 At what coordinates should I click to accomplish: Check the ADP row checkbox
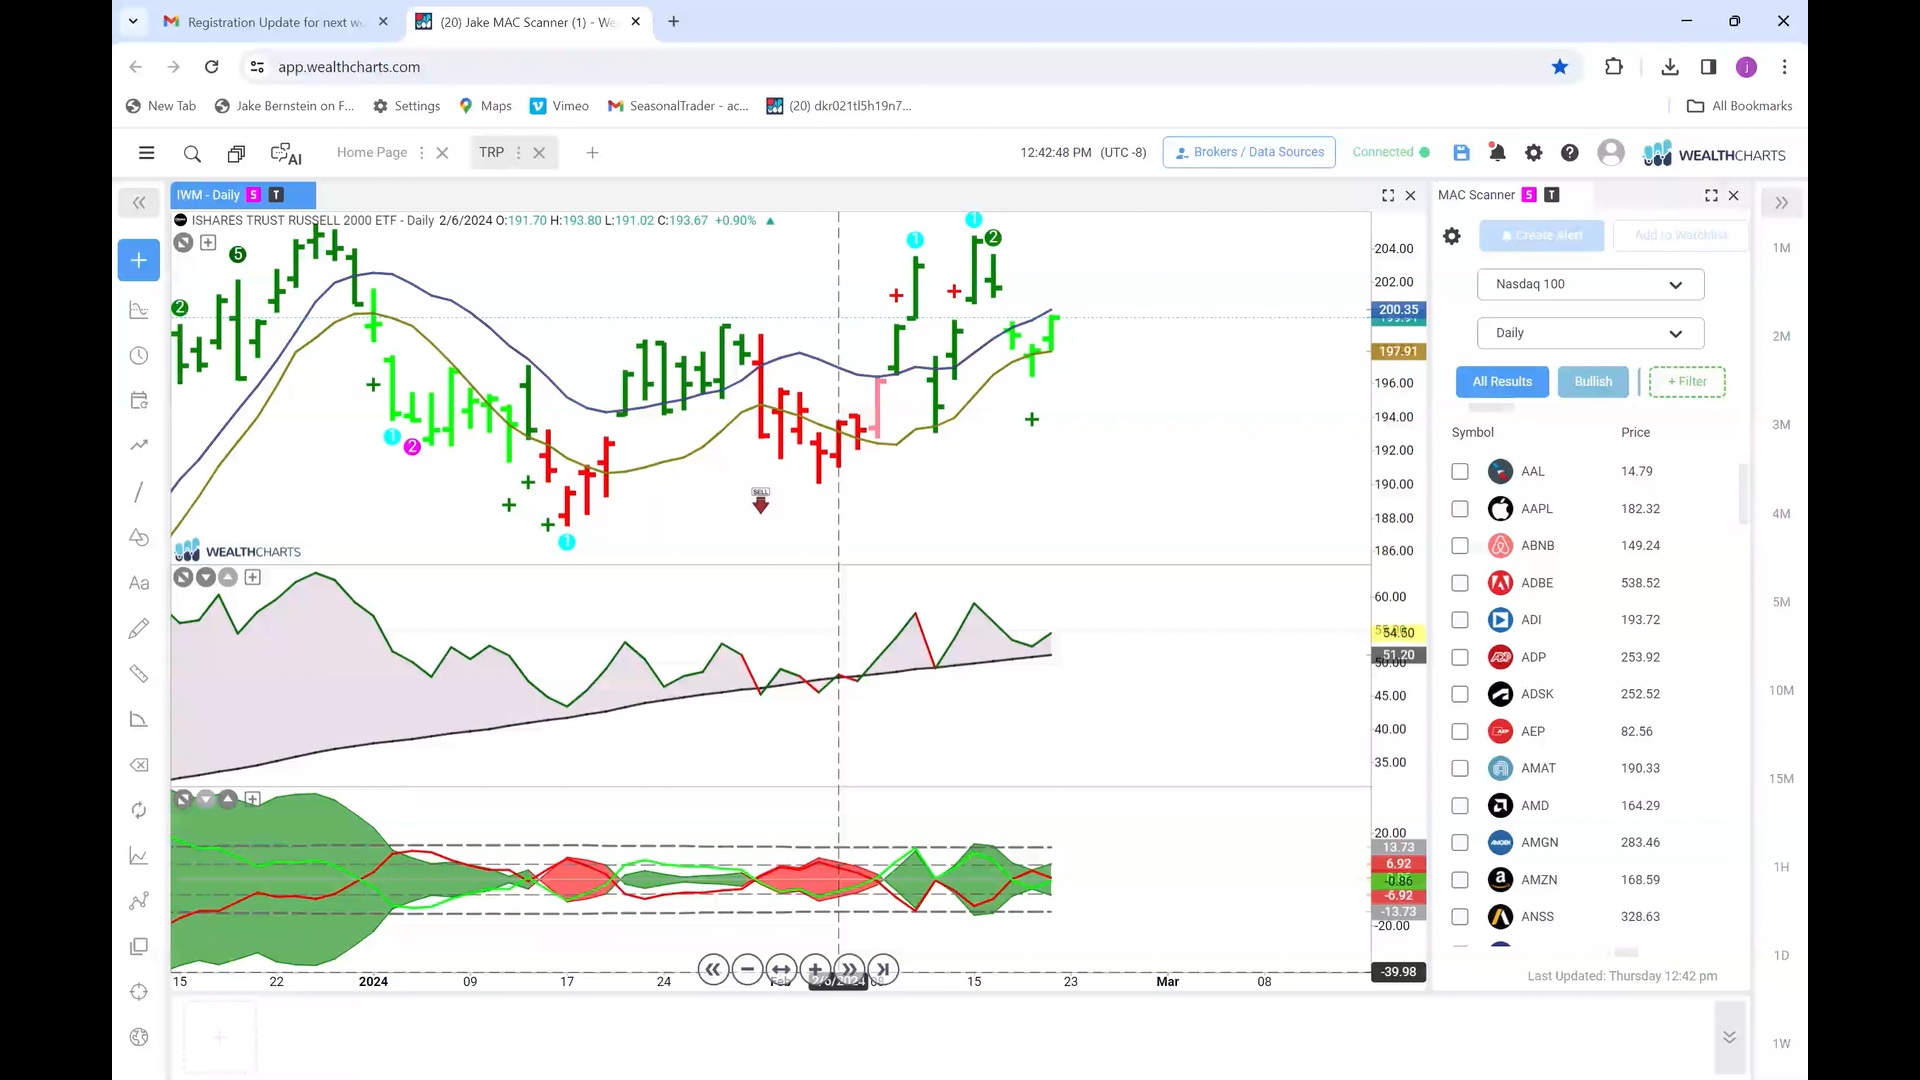1460,657
